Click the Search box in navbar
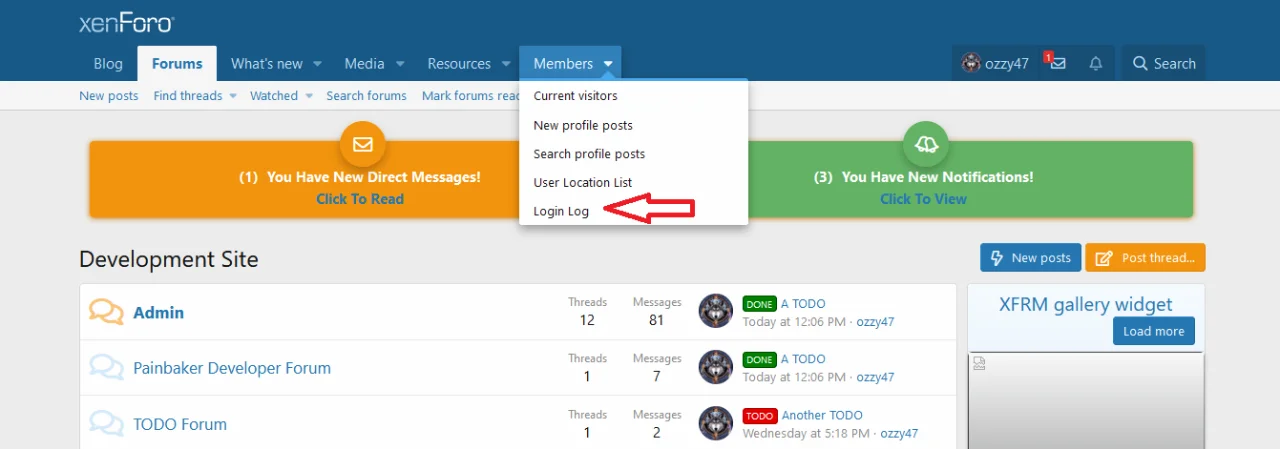Screen dimensions: 1280x449 pyautogui.click(x=1163, y=63)
